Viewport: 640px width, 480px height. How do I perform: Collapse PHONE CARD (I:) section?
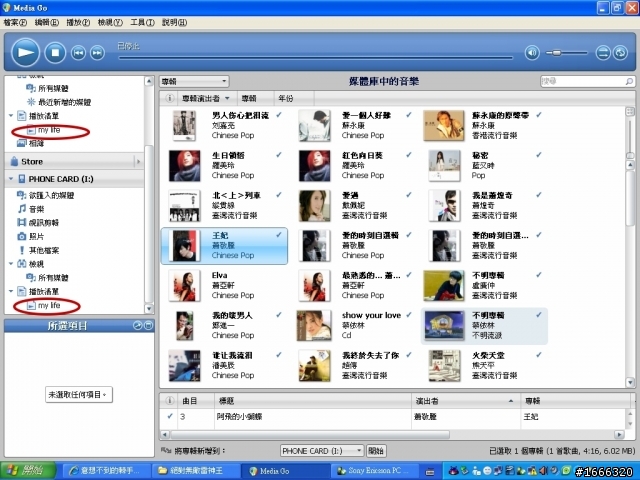tap(11, 179)
